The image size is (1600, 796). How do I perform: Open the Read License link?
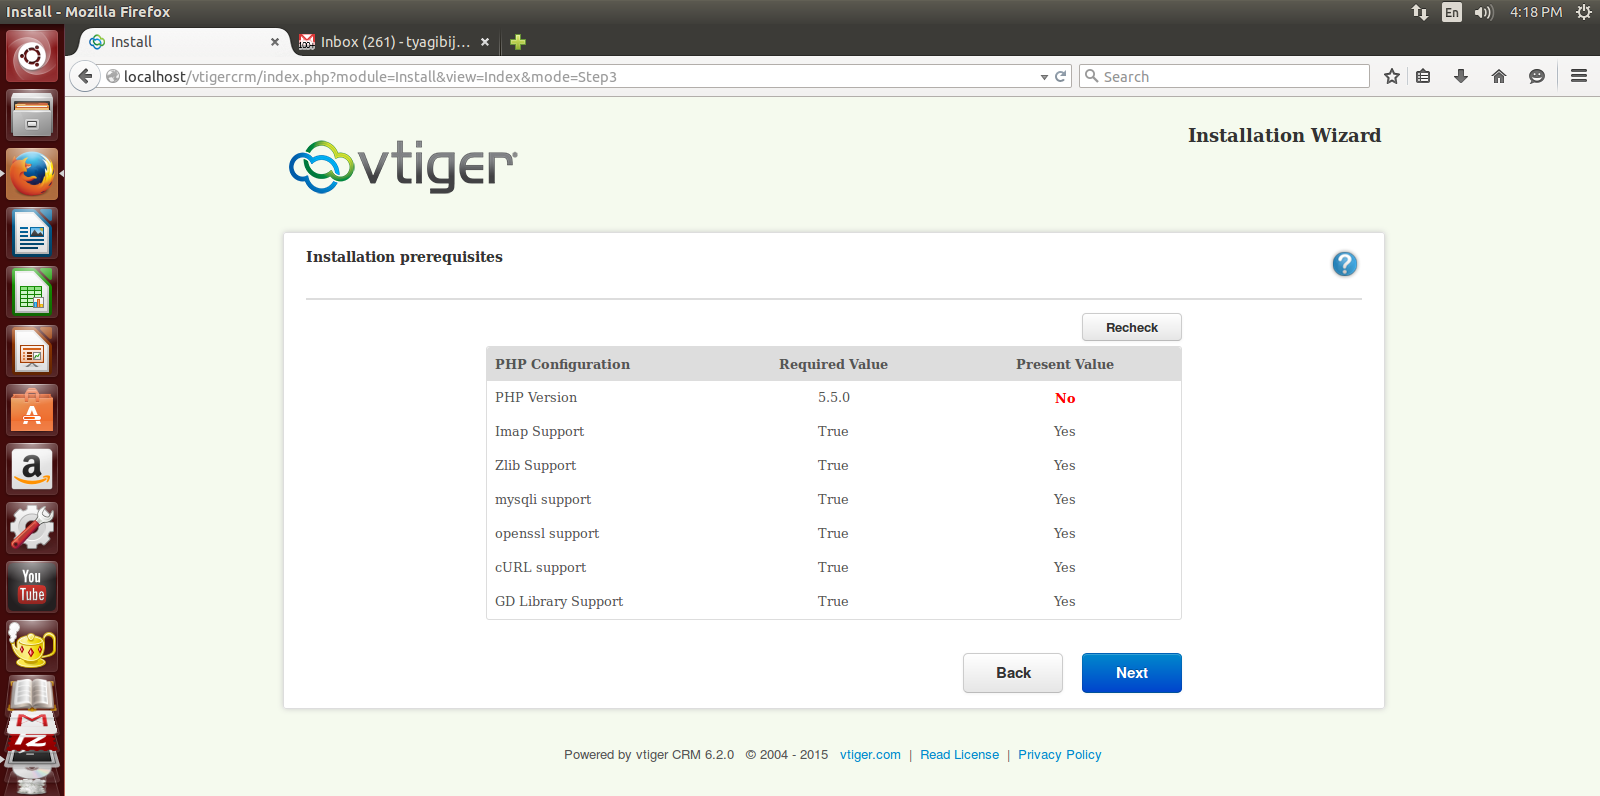coord(959,755)
